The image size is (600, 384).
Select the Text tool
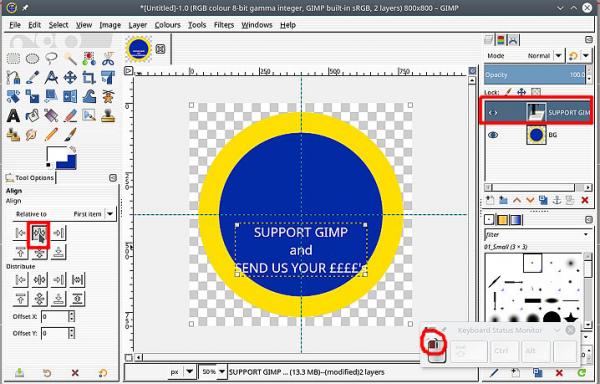point(13,116)
